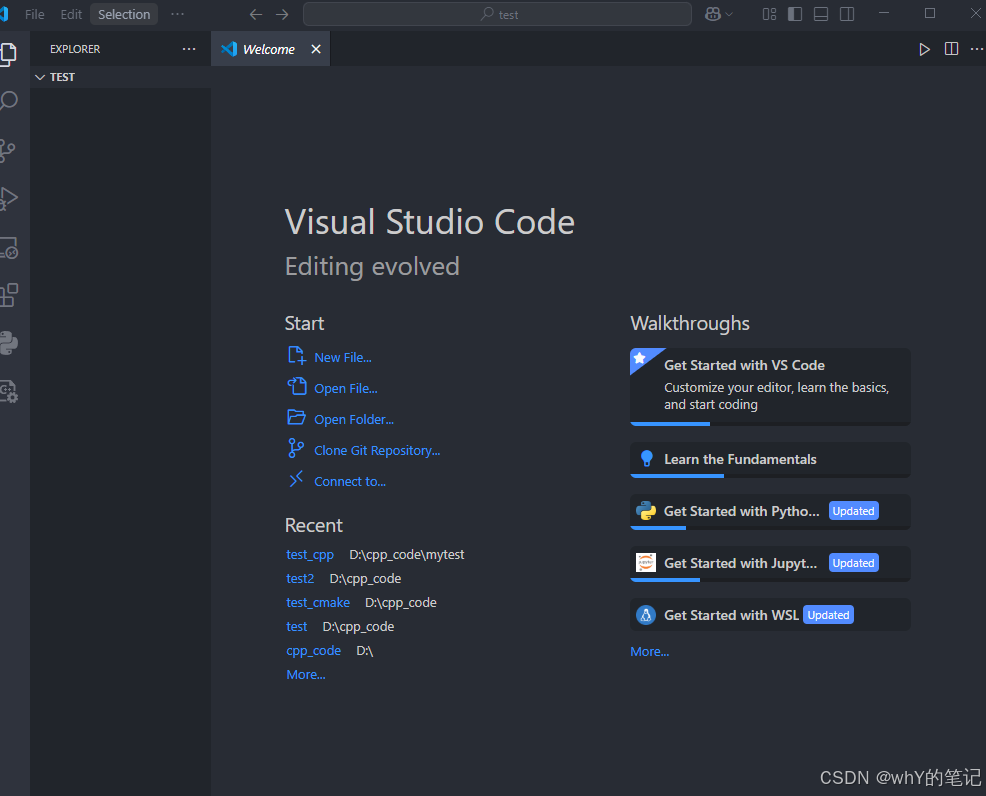Open recent folder test in D:\cpp_code
Viewport: 986px width, 796px height.
click(x=297, y=626)
